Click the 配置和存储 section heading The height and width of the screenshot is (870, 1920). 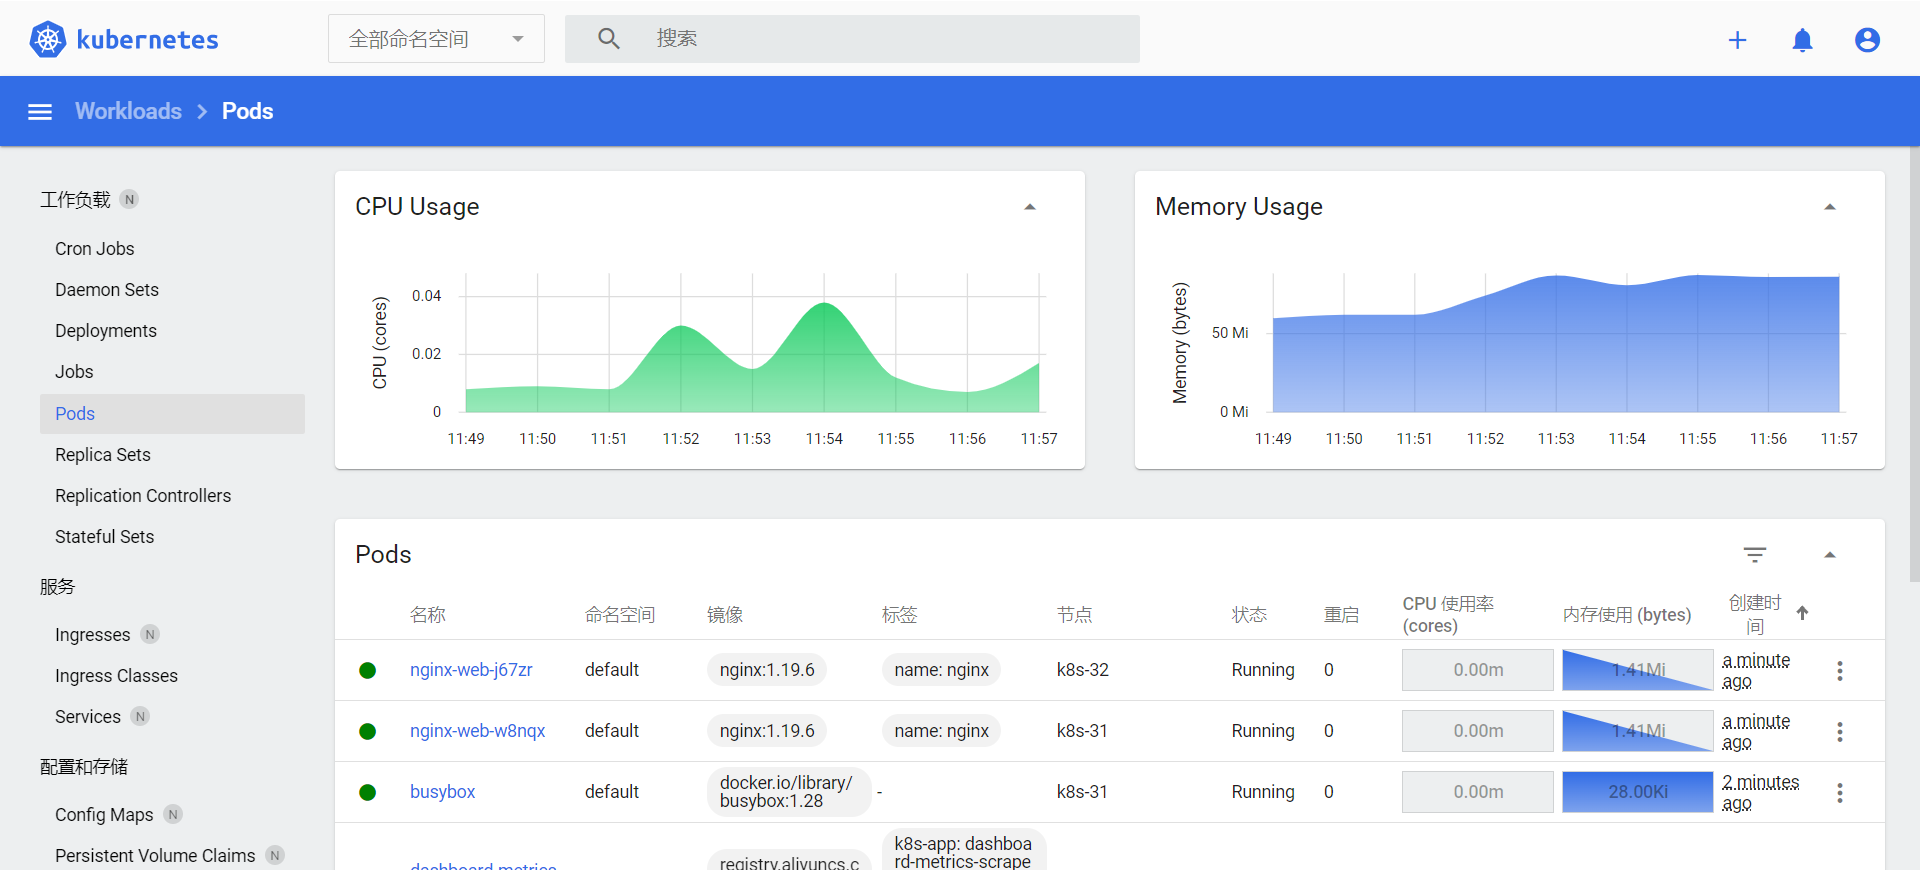84,767
